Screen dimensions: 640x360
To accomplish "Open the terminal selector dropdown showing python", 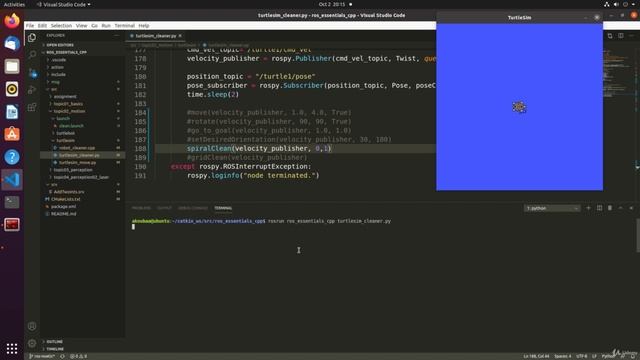I will point(552,208).
